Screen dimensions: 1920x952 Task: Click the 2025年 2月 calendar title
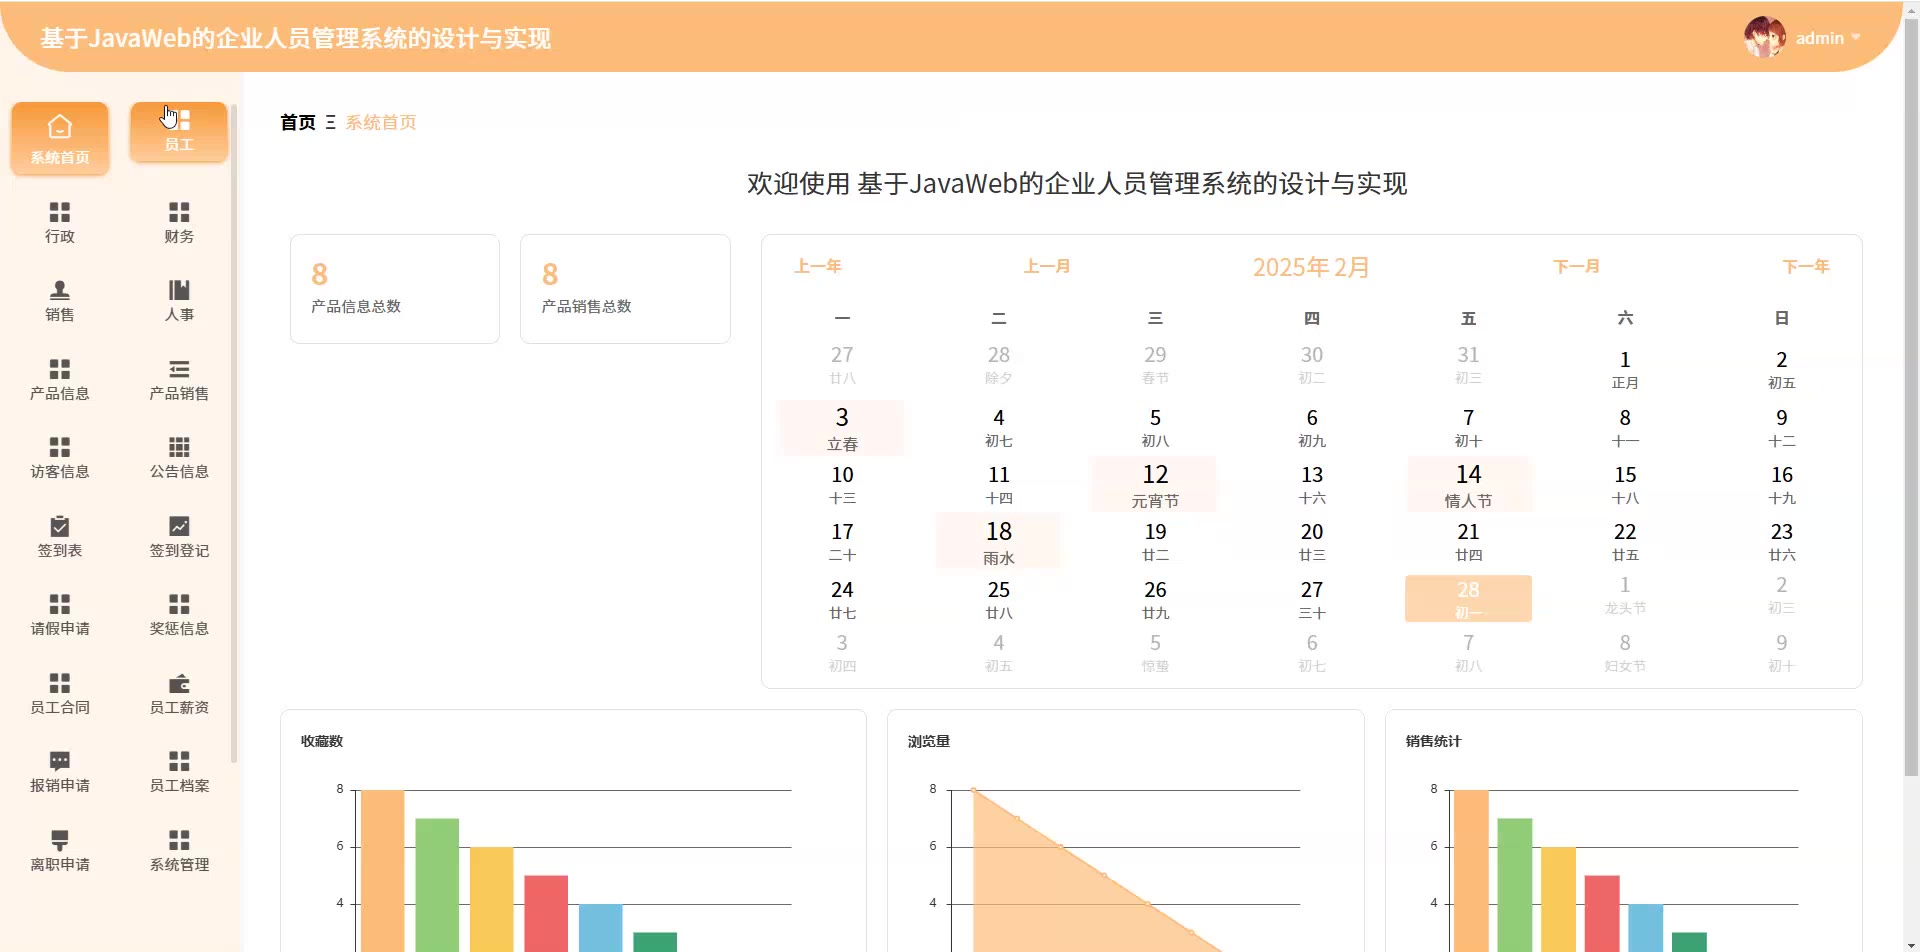[1311, 267]
